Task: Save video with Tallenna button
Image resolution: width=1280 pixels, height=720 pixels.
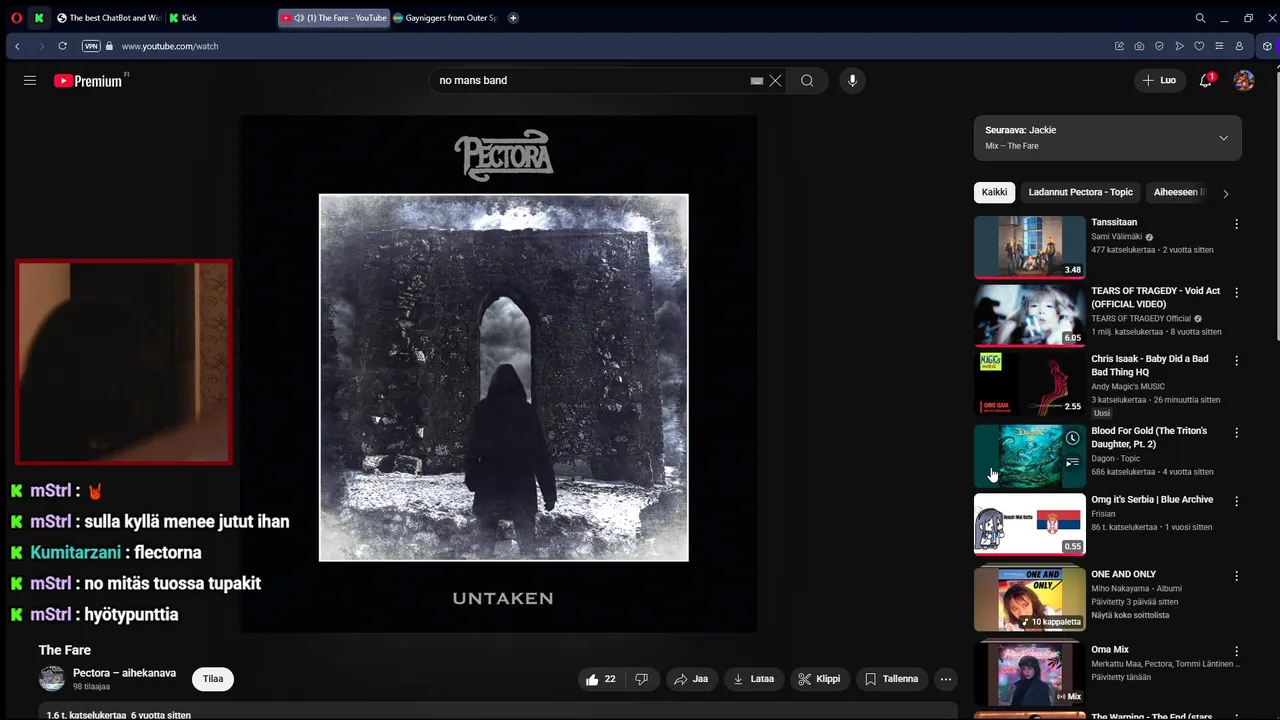Action: pos(891,679)
